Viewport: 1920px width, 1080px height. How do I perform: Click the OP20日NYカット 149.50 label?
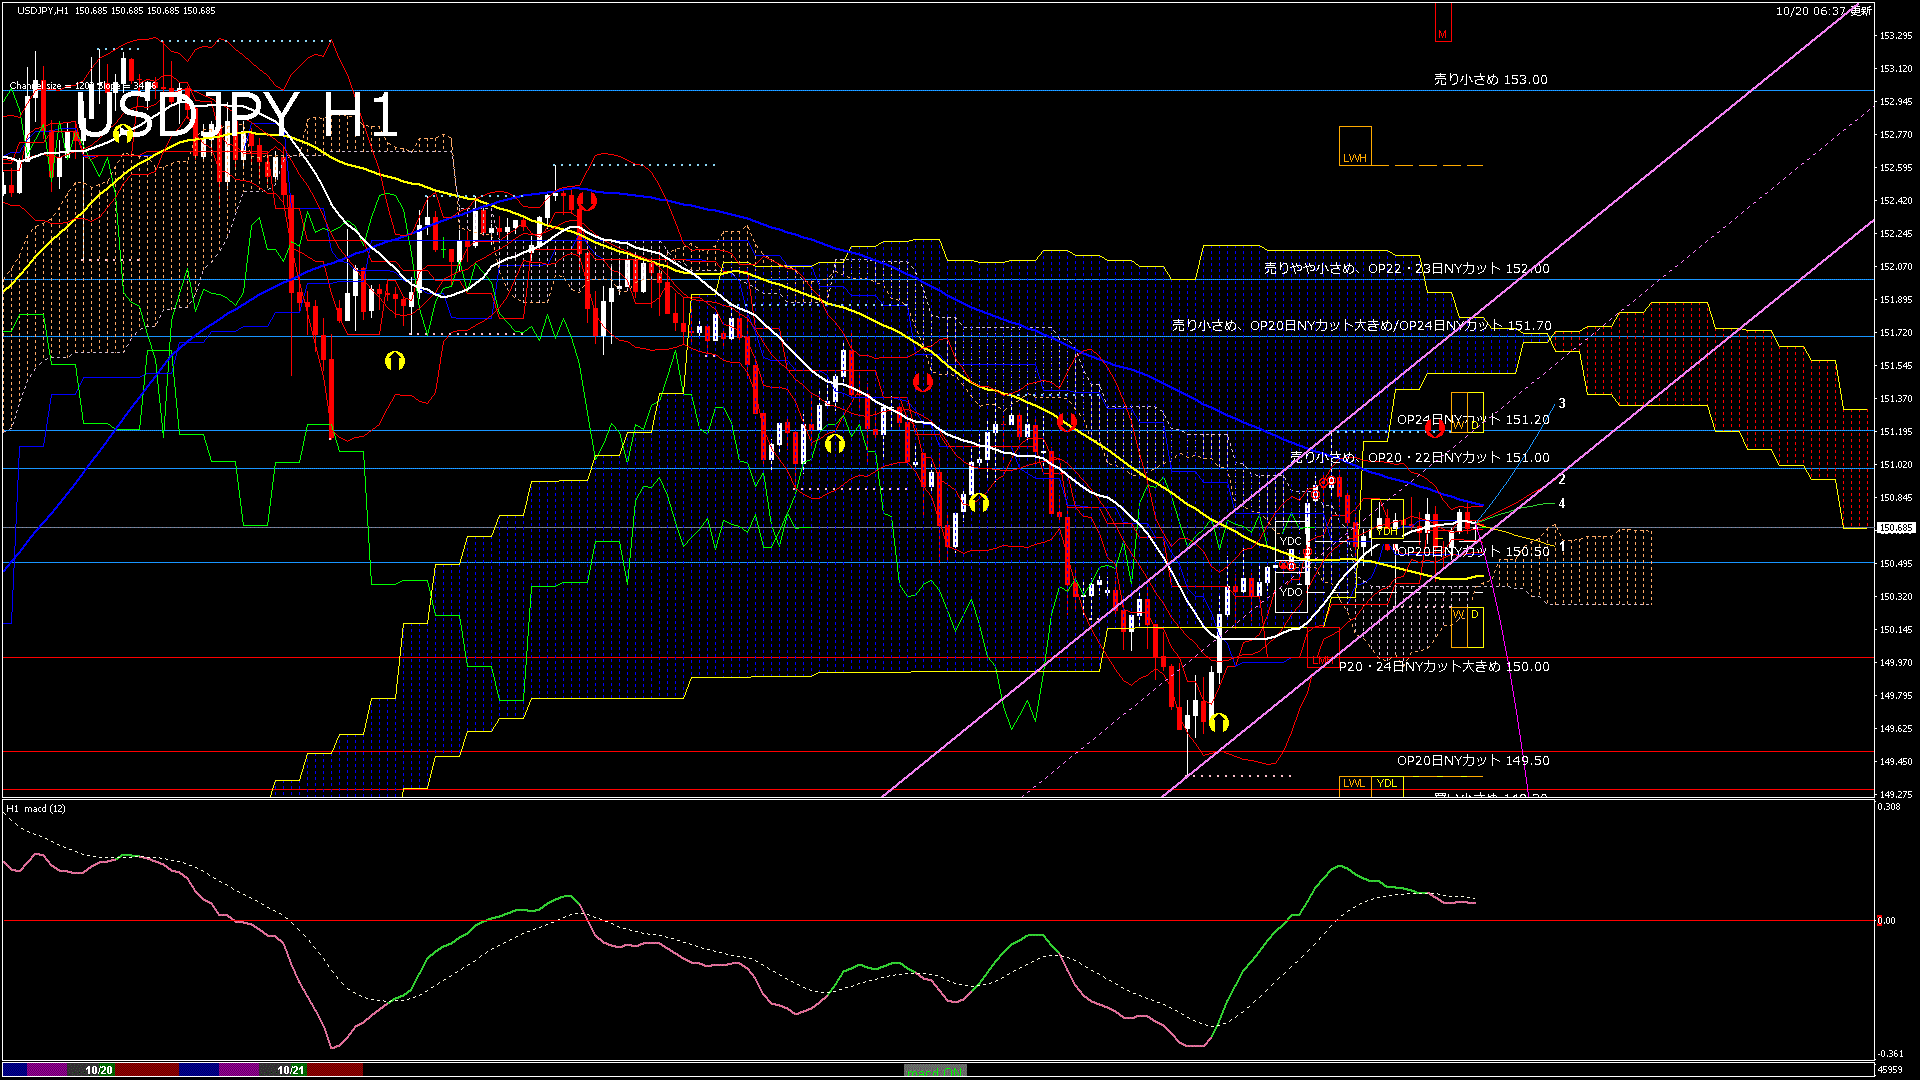pos(1473,761)
